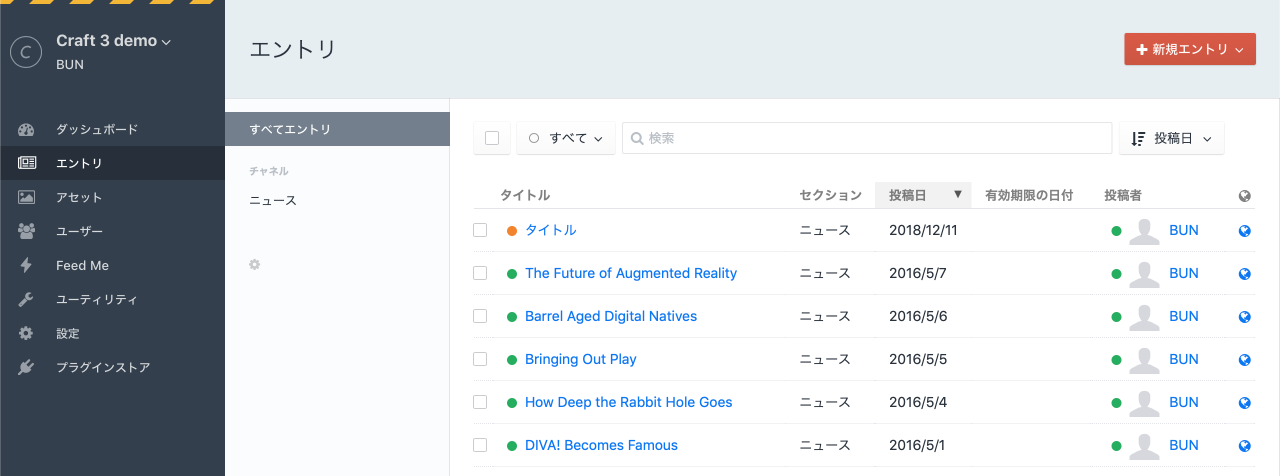Click the globe icon in table header
This screenshot has width=1280, height=476.
click(x=1244, y=196)
